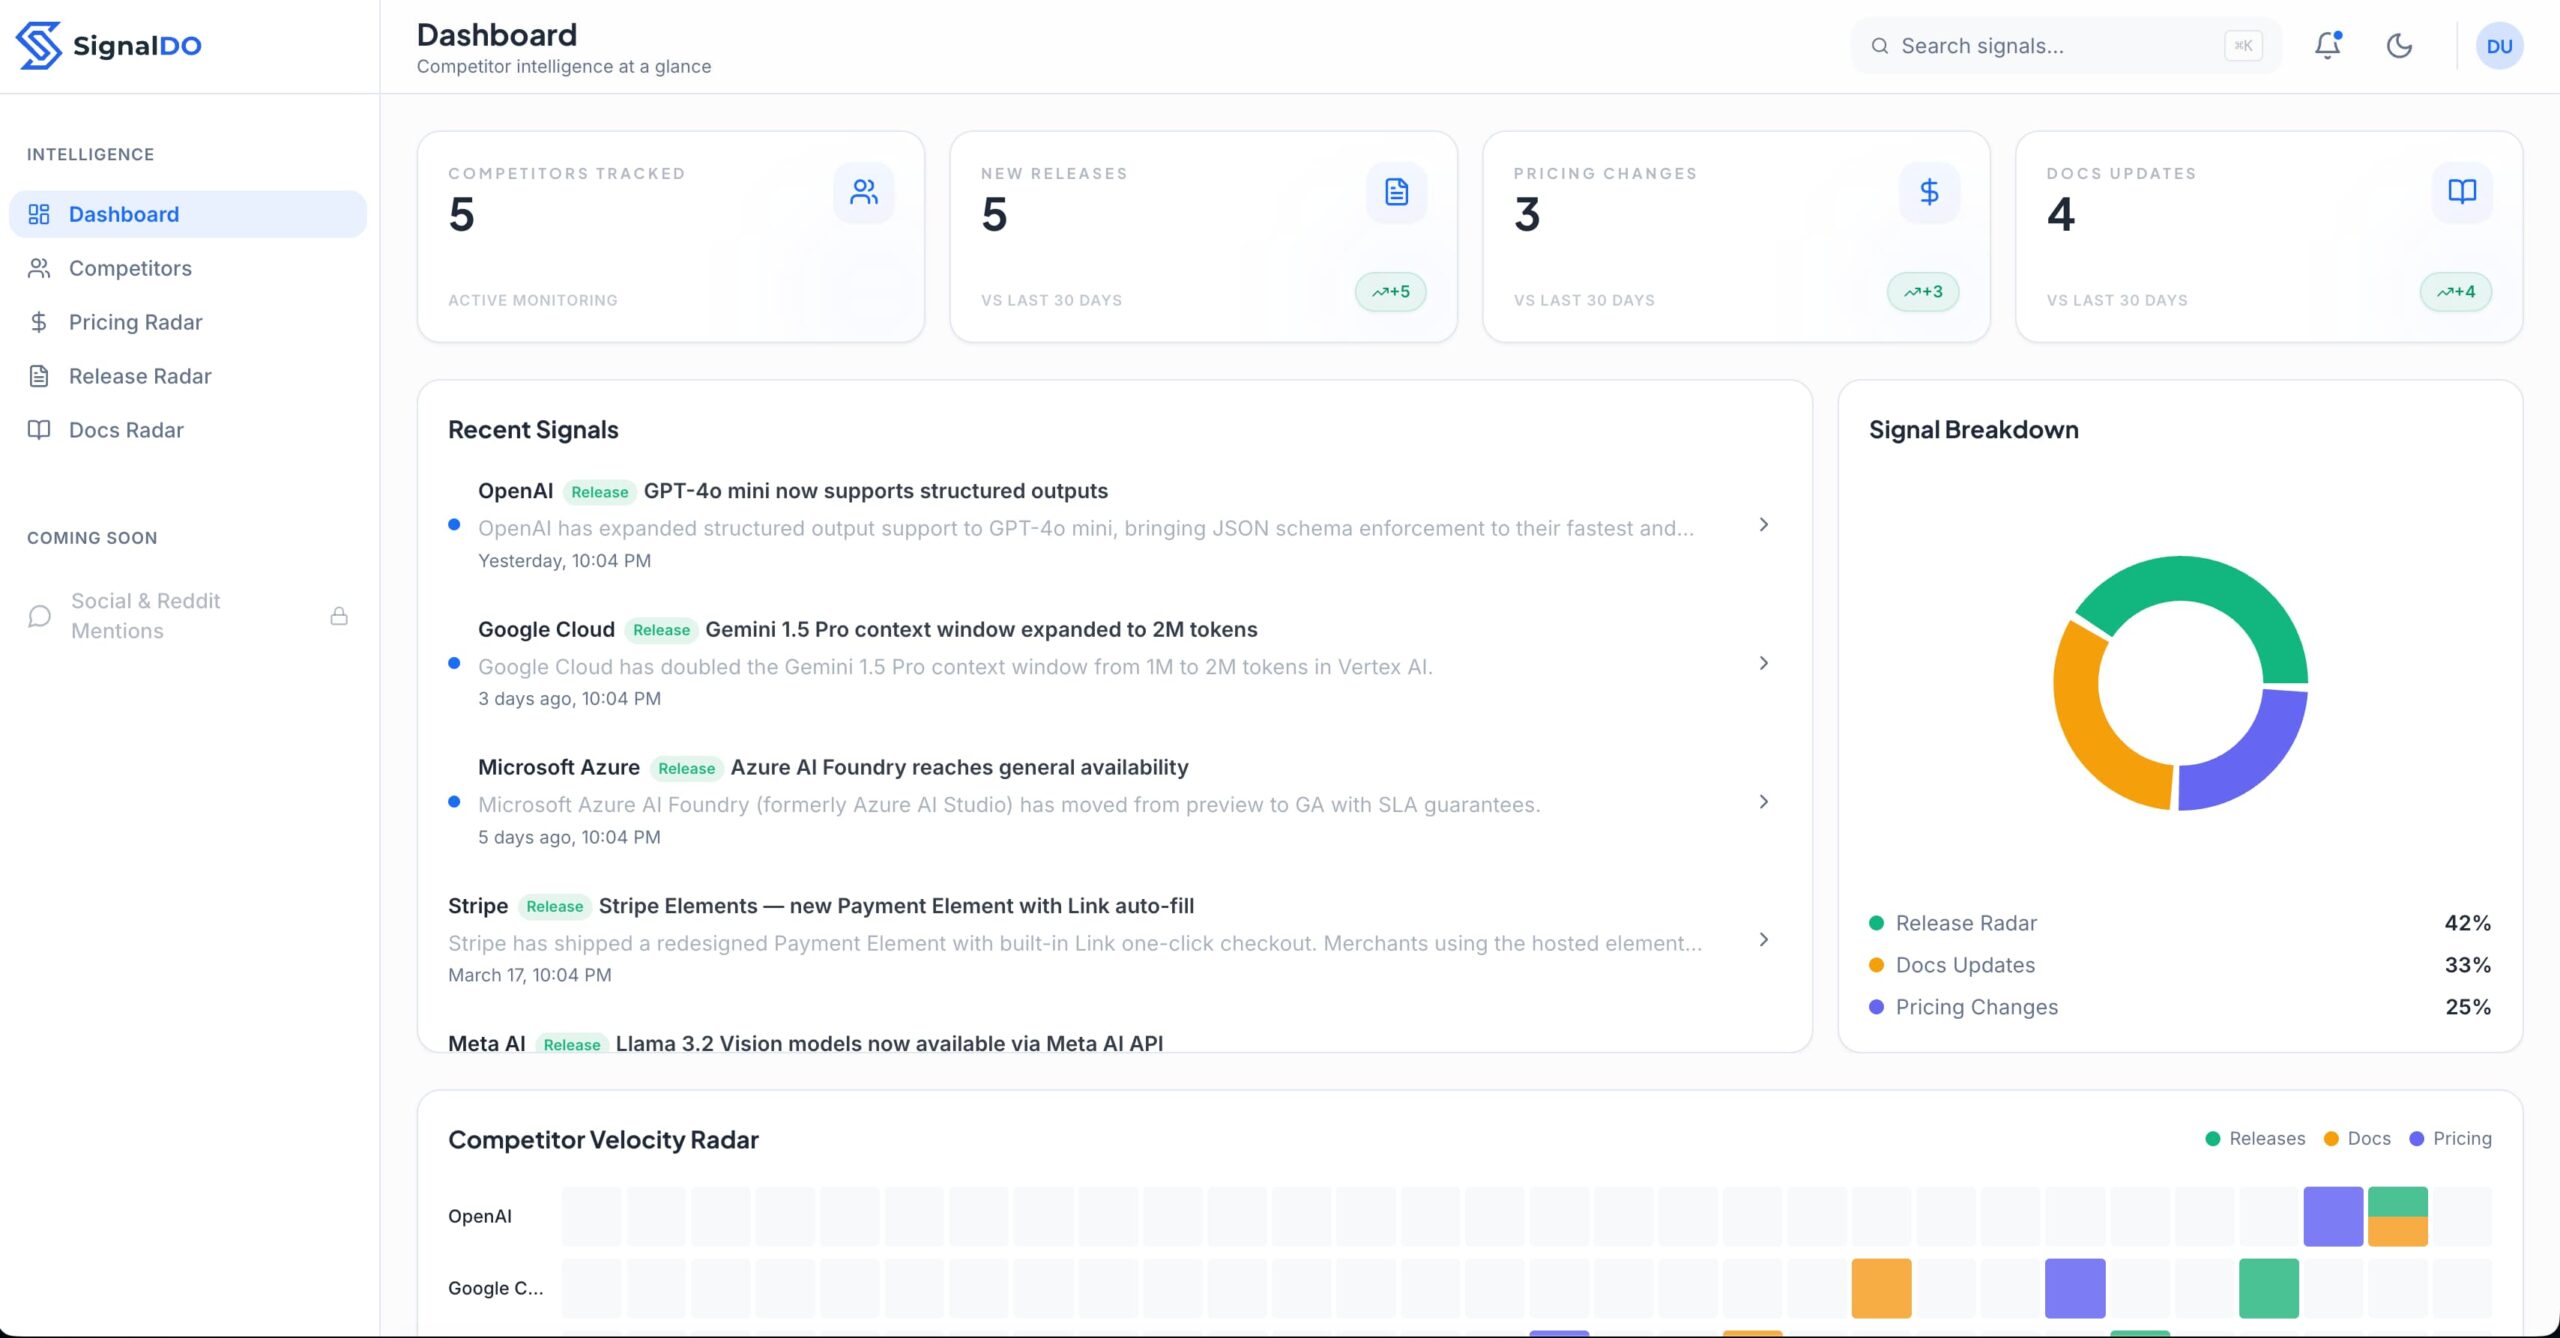Click the Docs Updates book icon
The height and width of the screenshot is (1338, 2560).
click(2461, 192)
